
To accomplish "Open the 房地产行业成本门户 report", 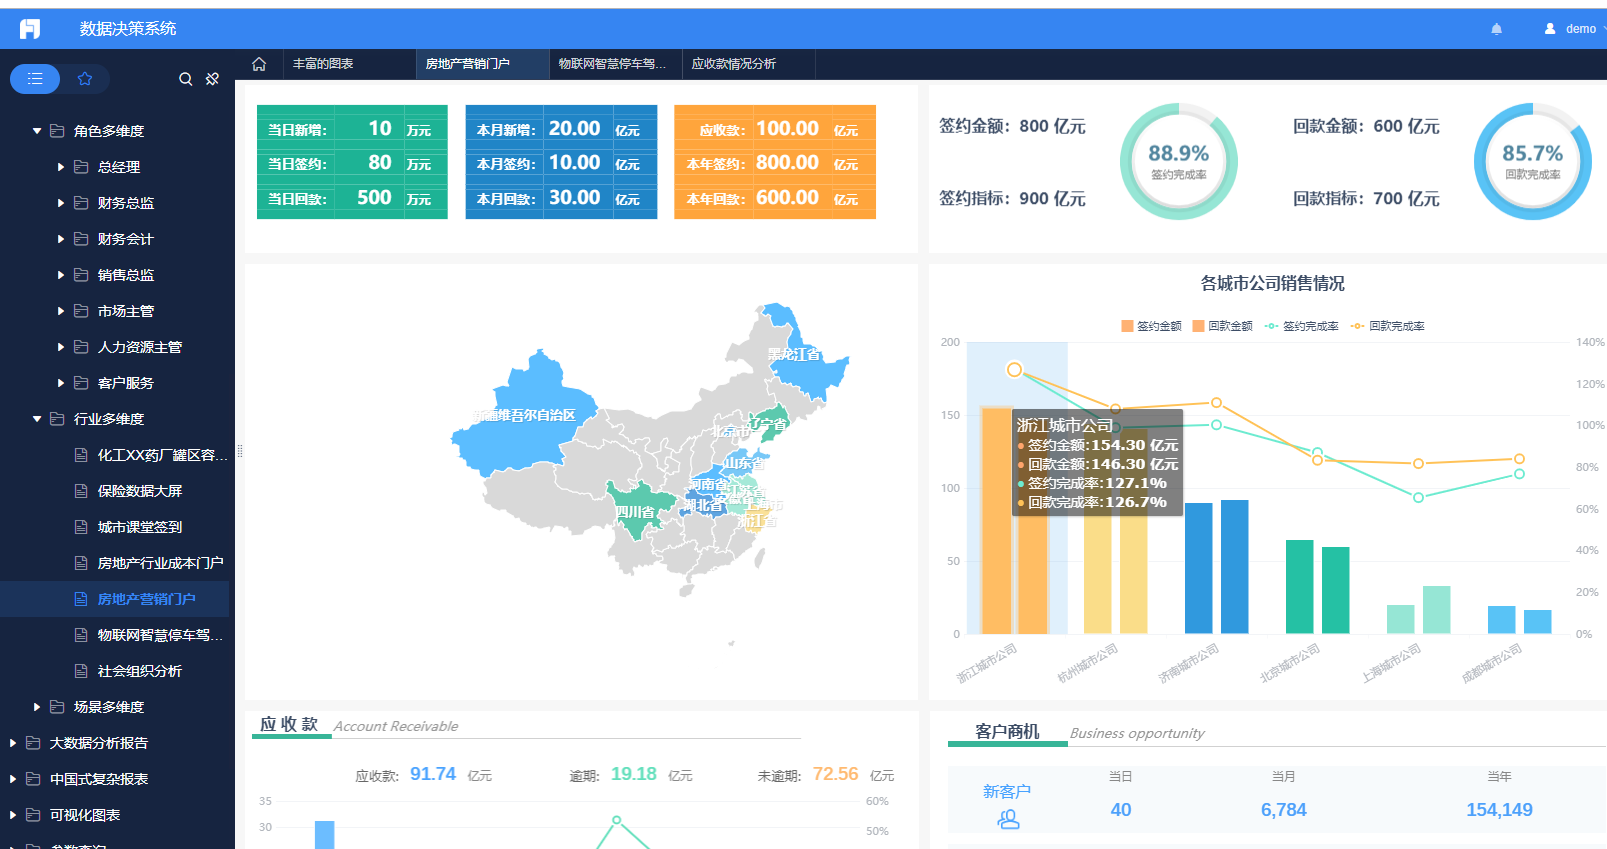I will [160, 563].
